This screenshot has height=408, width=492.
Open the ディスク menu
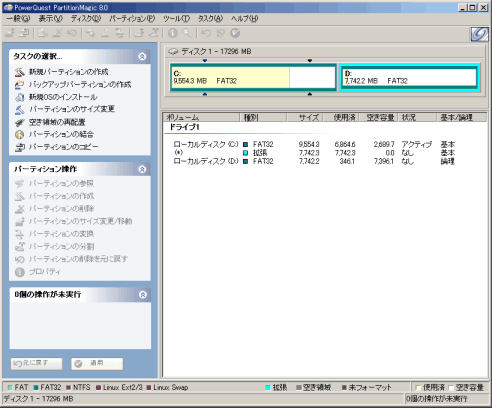click(86, 19)
